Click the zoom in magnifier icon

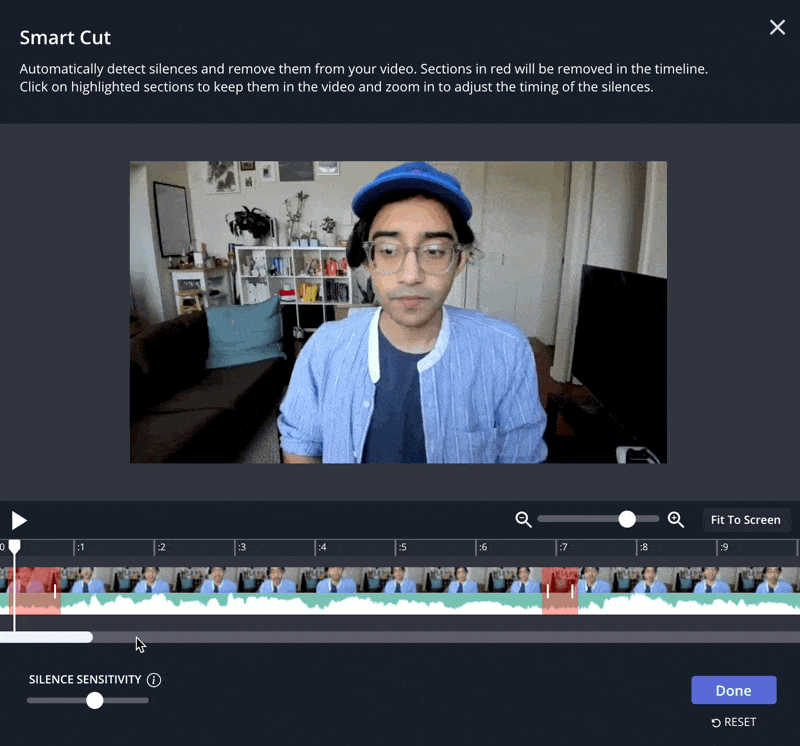click(676, 519)
